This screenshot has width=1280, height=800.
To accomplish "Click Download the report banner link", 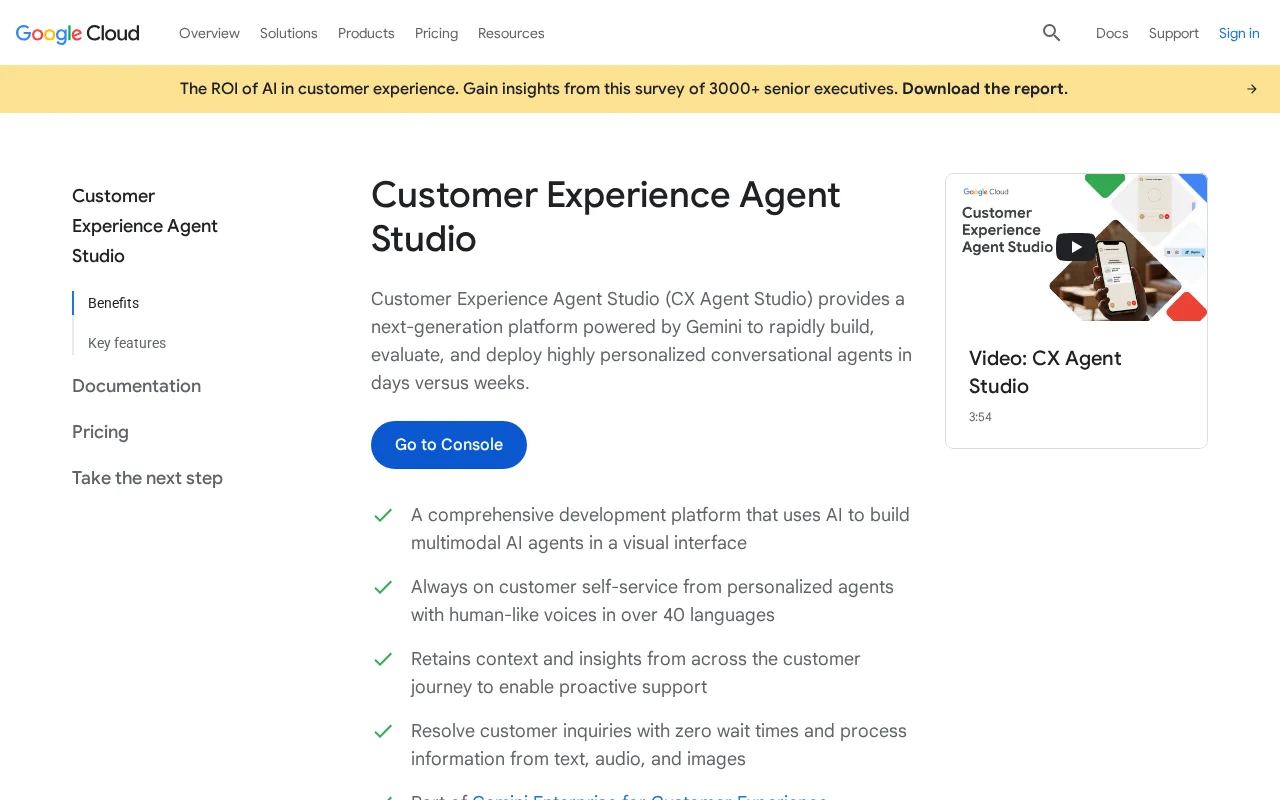I will [985, 89].
